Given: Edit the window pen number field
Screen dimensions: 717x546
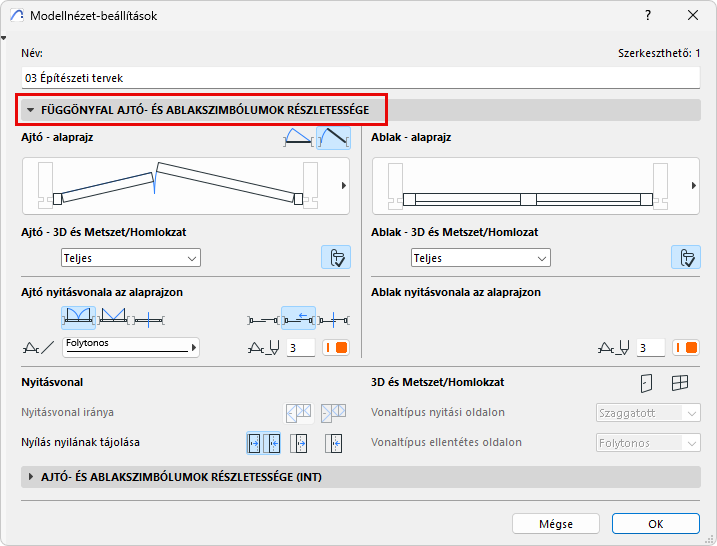Looking at the screenshot, I should point(650,348).
